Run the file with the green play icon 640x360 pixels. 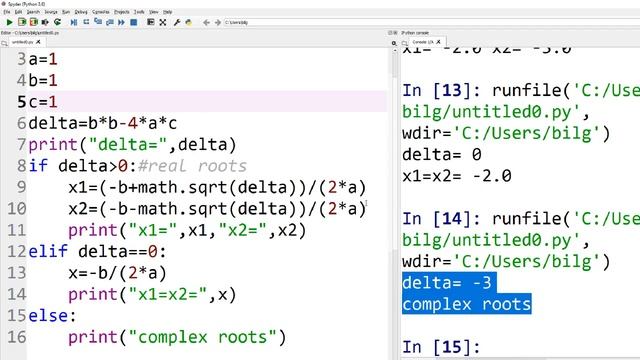[x=9, y=22]
